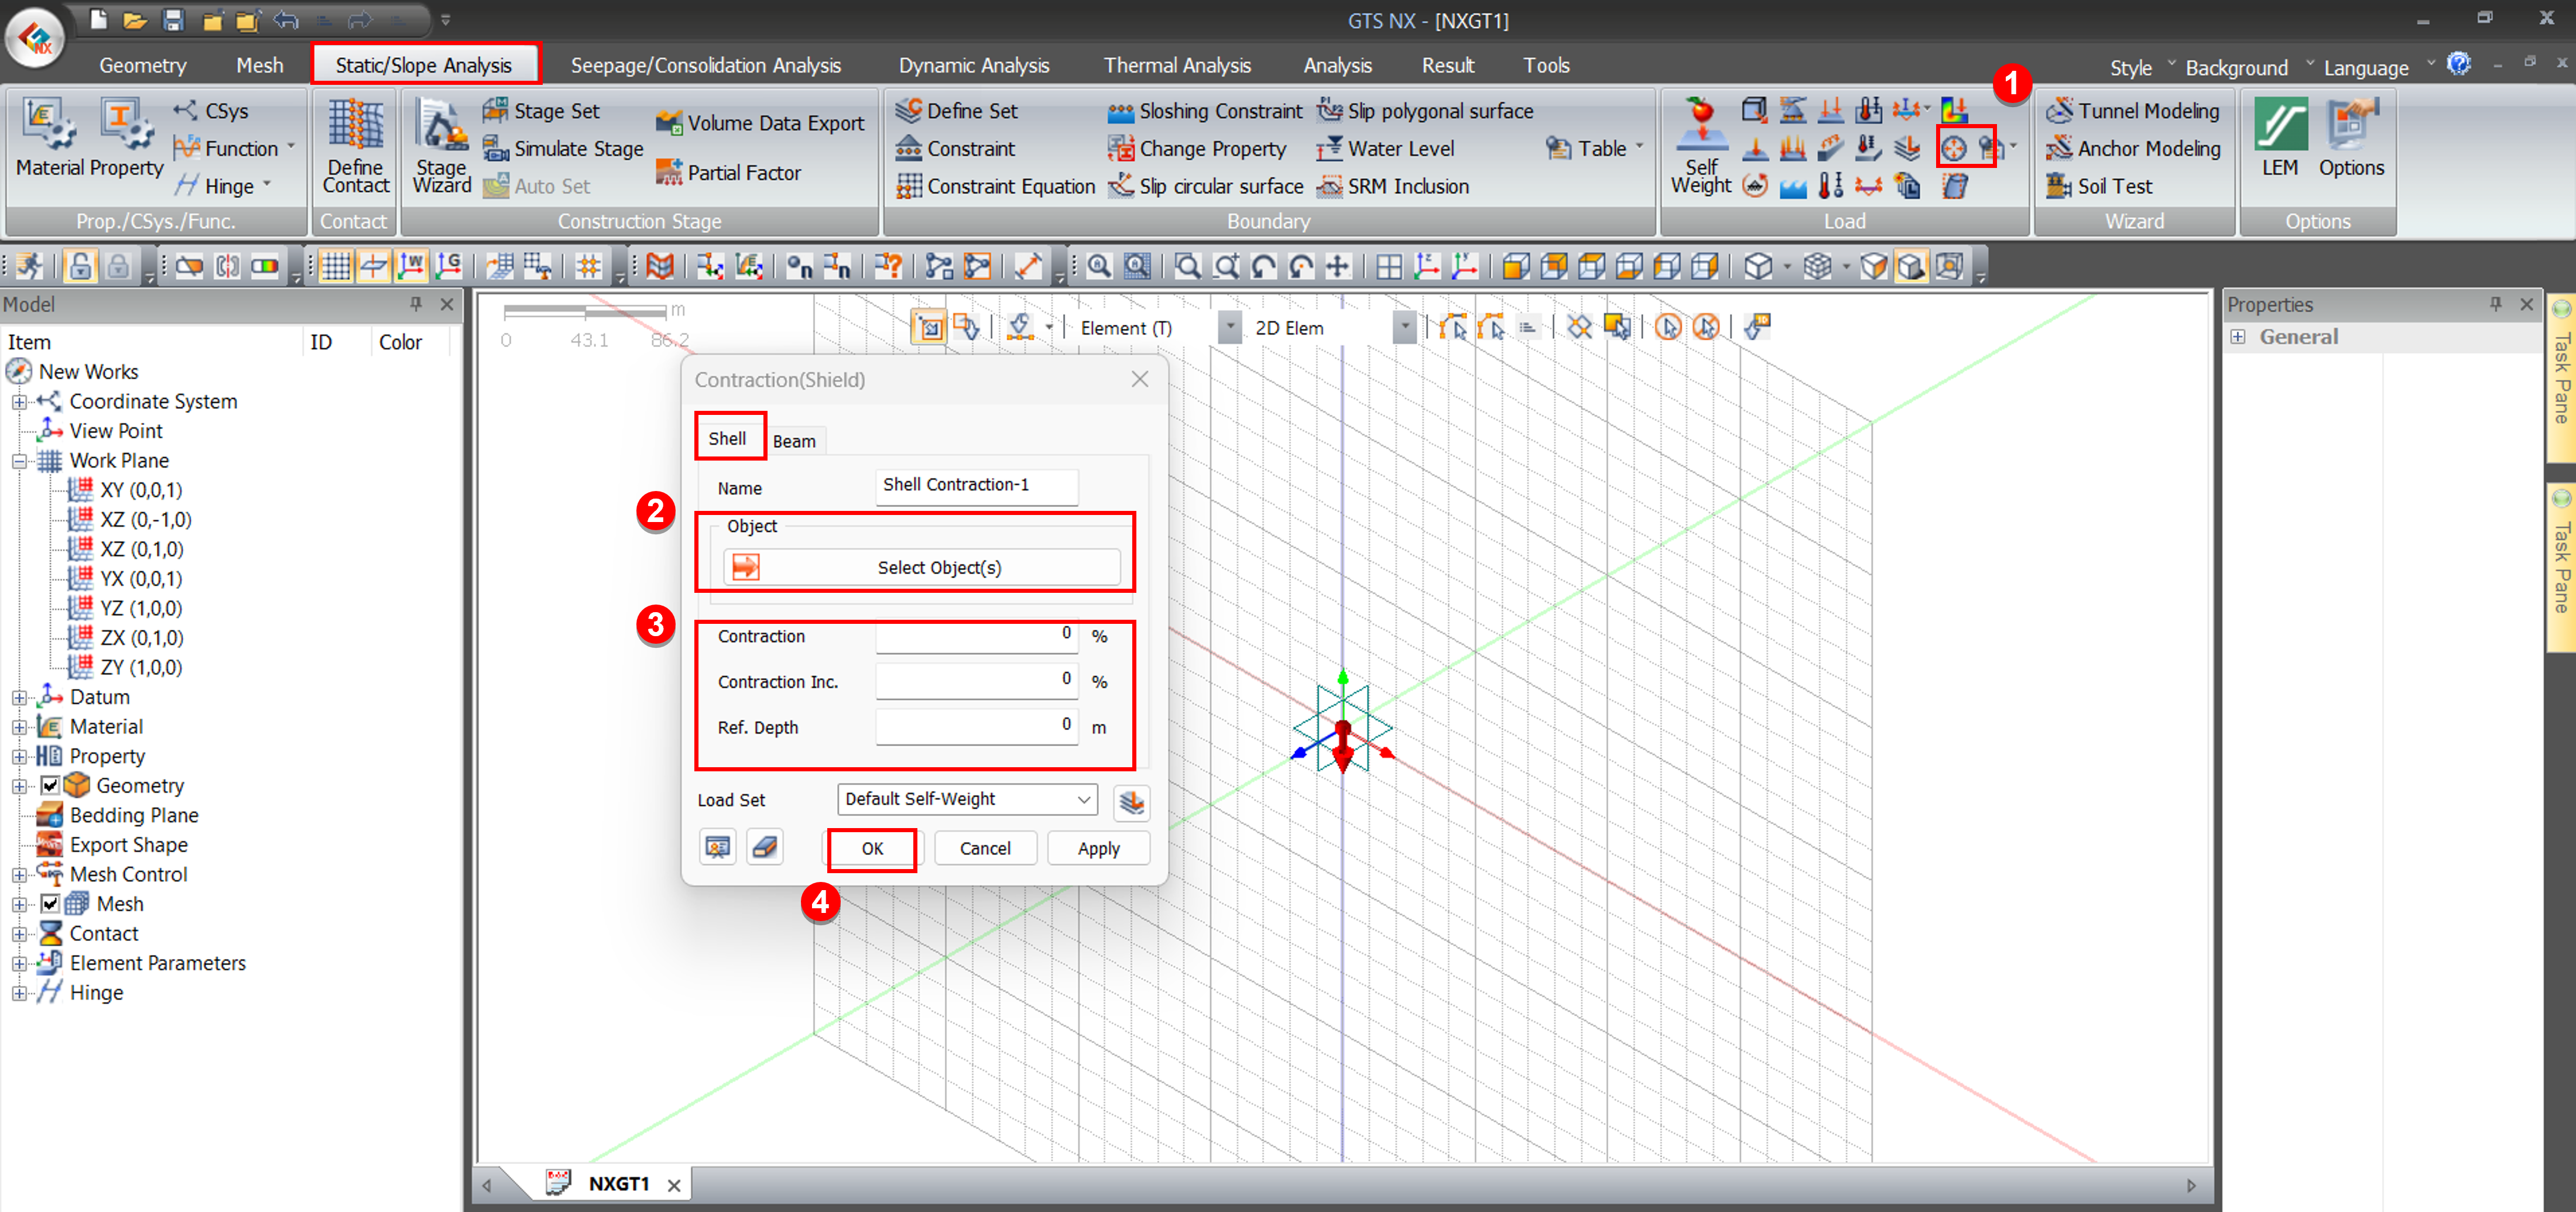This screenshot has width=2576, height=1212.
Task: Open the Mesh ribbon tab
Action: pos(260,65)
